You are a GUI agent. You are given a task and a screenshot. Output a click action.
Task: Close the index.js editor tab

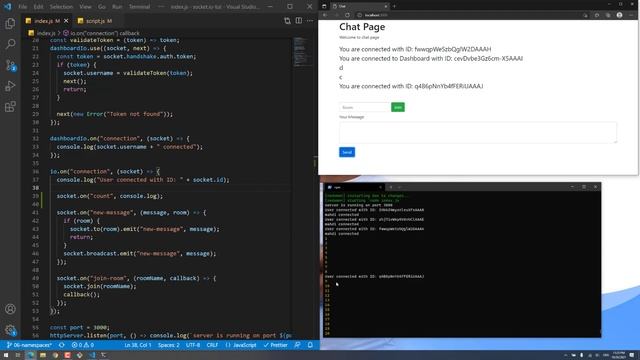click(66, 21)
